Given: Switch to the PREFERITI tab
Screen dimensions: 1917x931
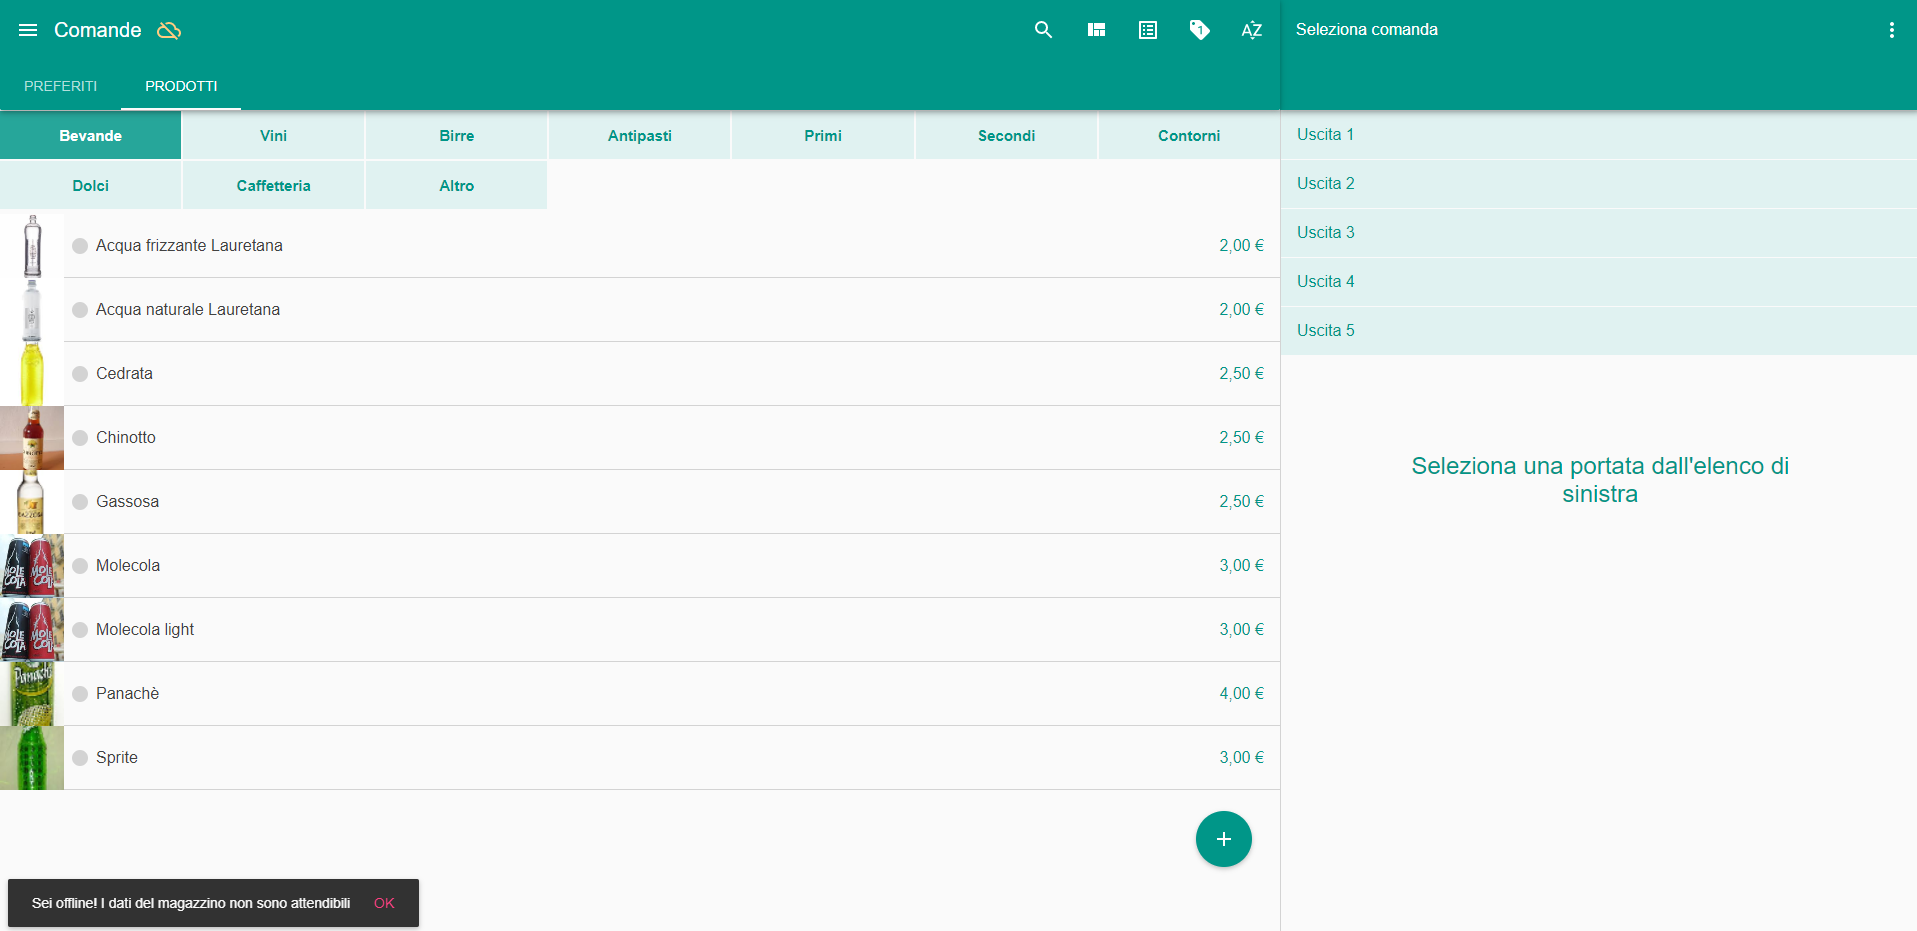Looking at the screenshot, I should point(61,86).
